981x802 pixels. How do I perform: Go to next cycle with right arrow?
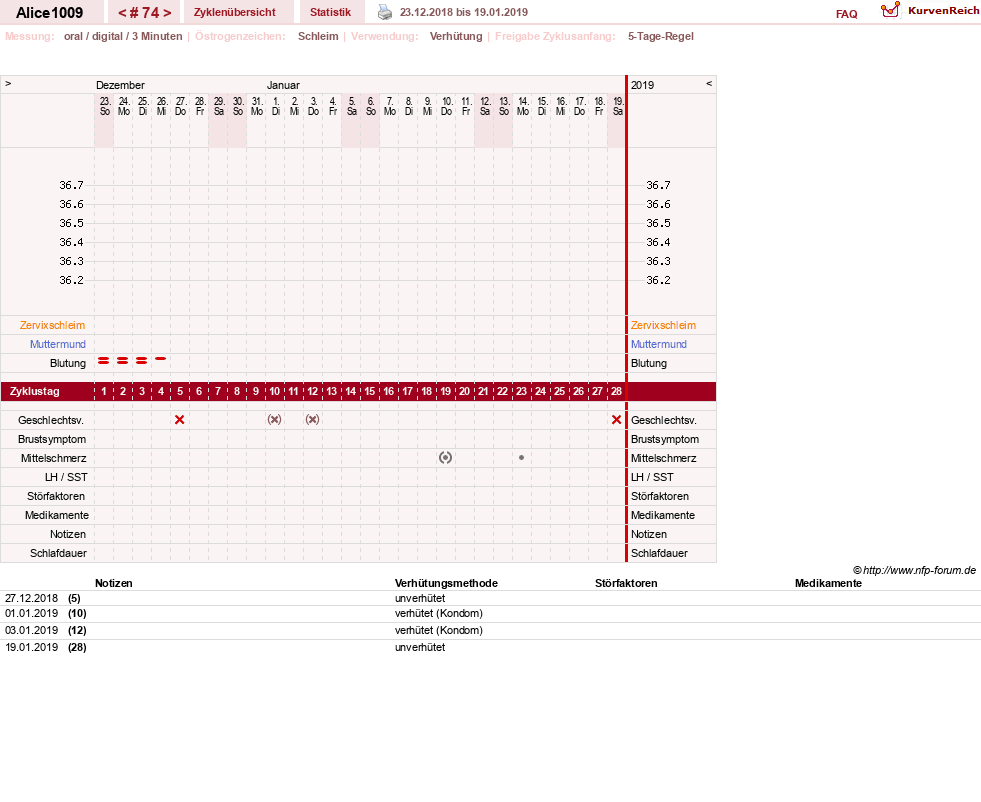tap(167, 13)
